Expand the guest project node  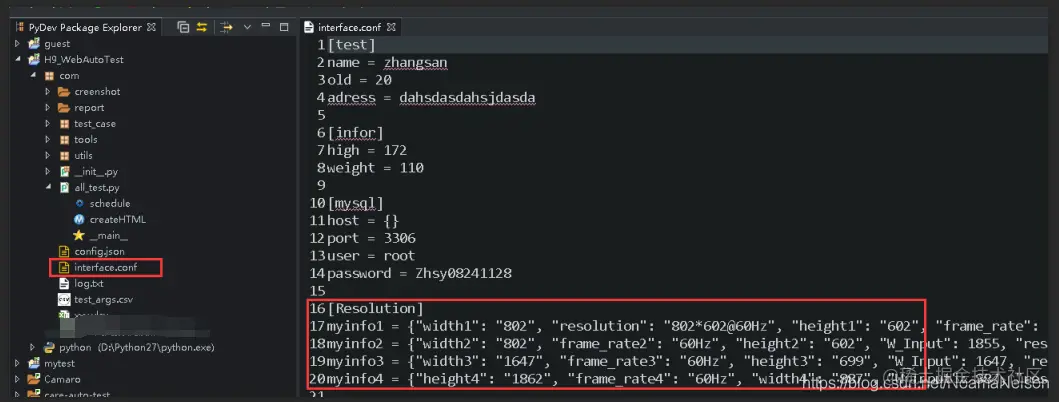[18, 44]
